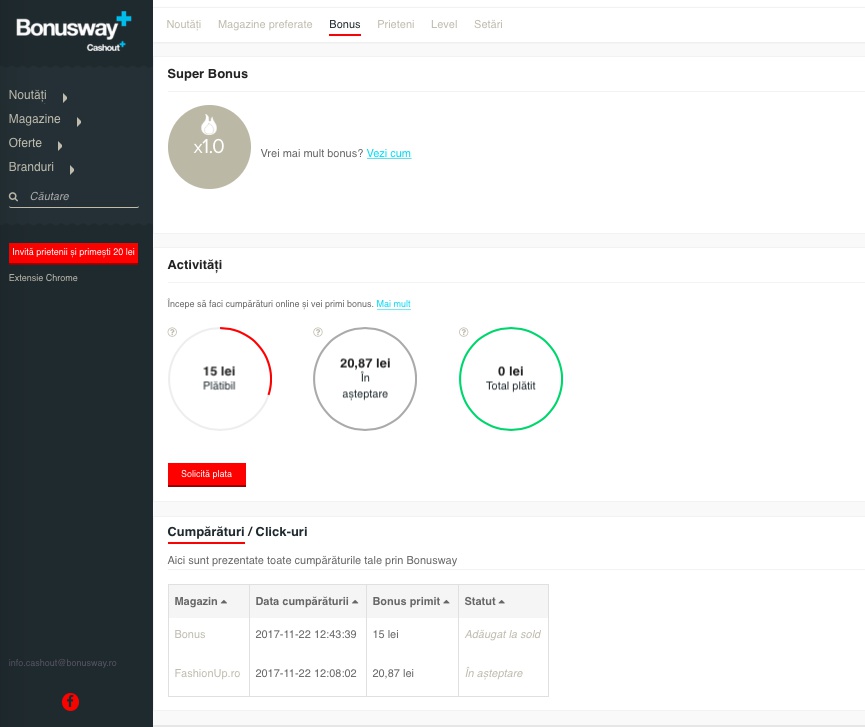Switch to the Prieteni tab
The image size is (865, 727).
point(395,24)
